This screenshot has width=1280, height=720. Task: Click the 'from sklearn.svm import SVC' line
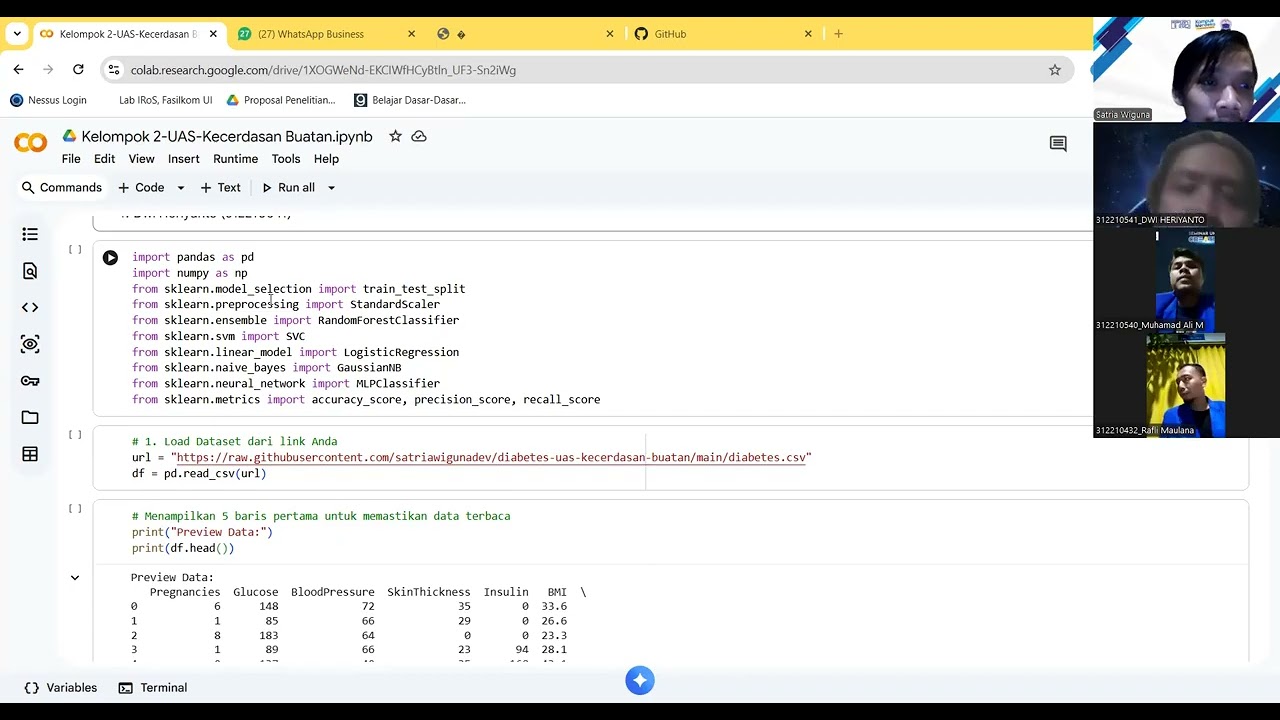pos(218,336)
